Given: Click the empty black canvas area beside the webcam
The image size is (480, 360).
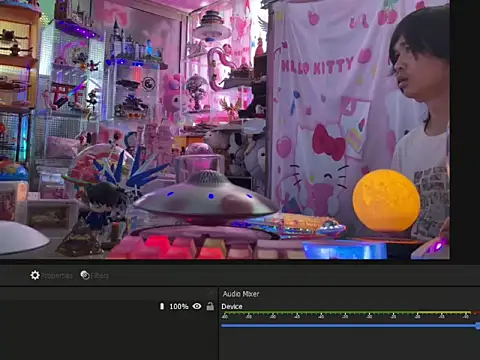Looking at the screenshot, I should [x=465, y=129].
